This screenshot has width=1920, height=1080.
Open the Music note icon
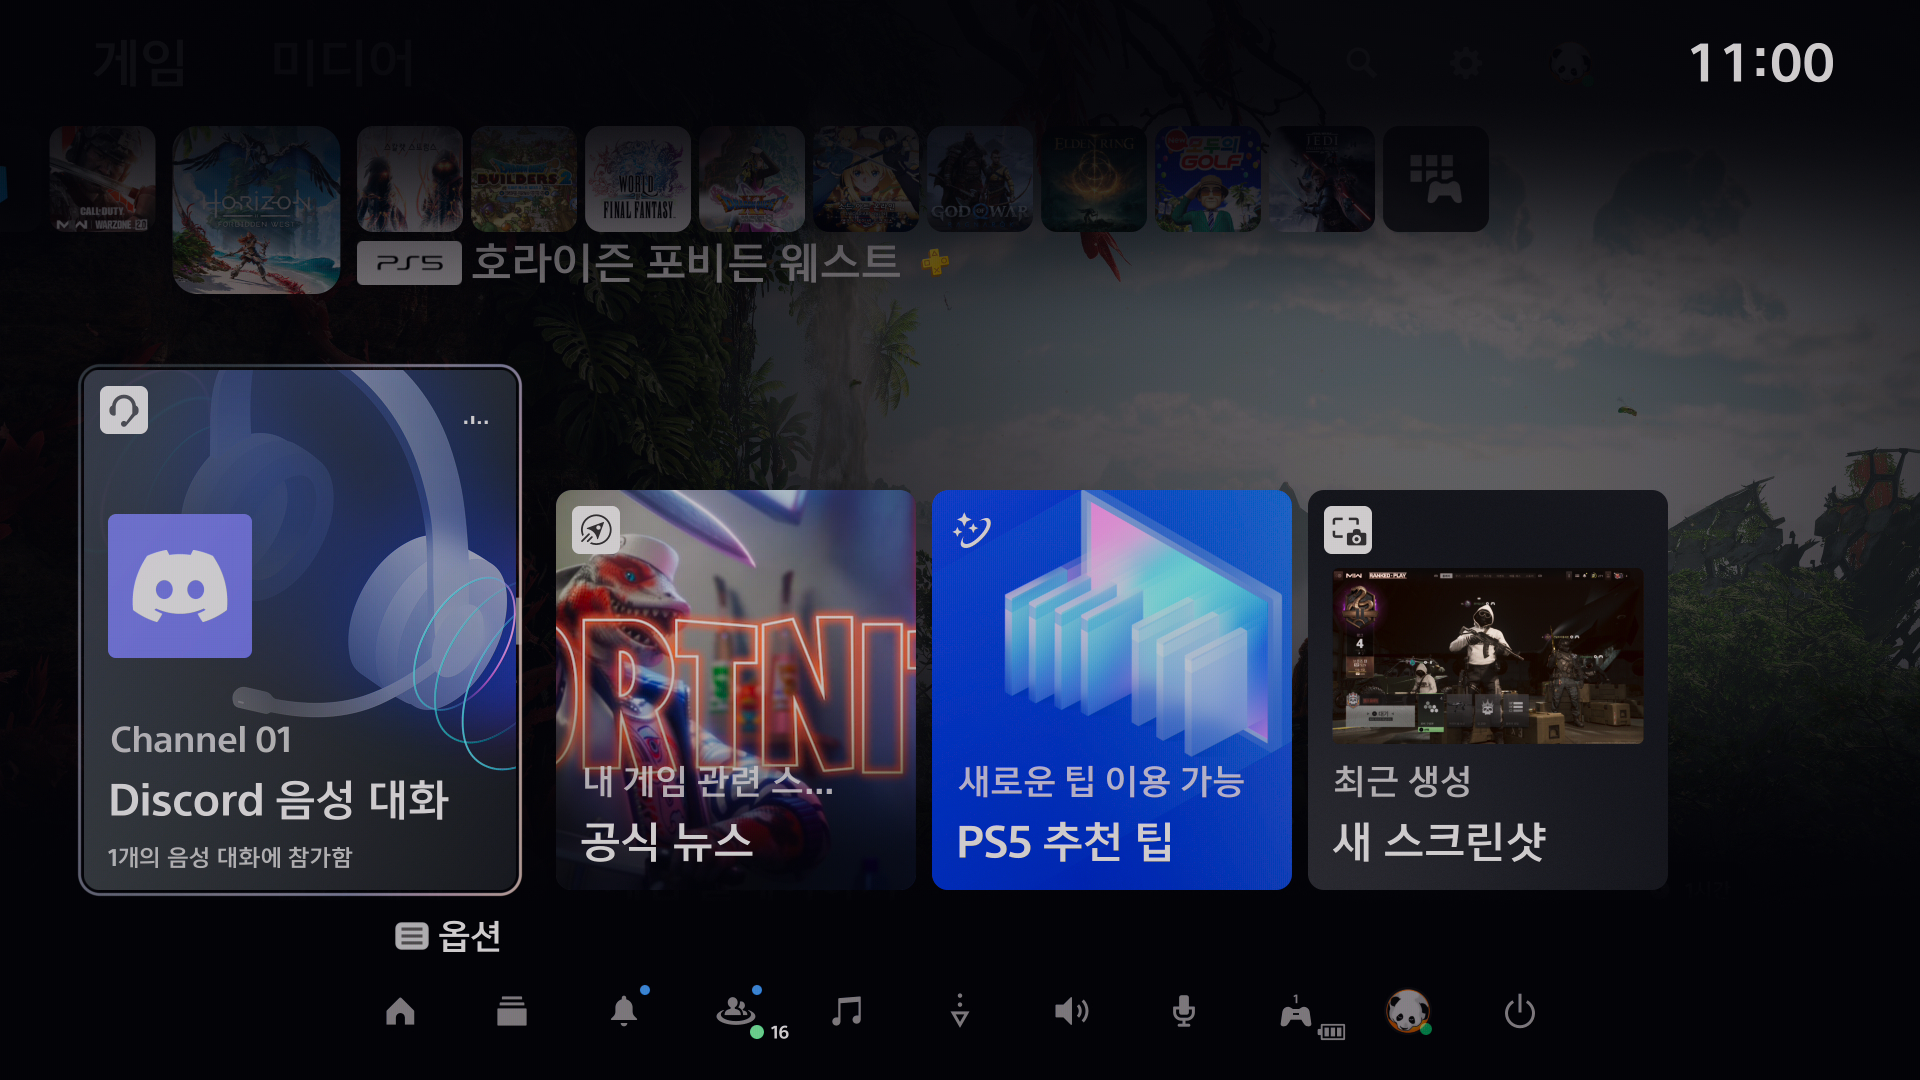coord(847,1012)
